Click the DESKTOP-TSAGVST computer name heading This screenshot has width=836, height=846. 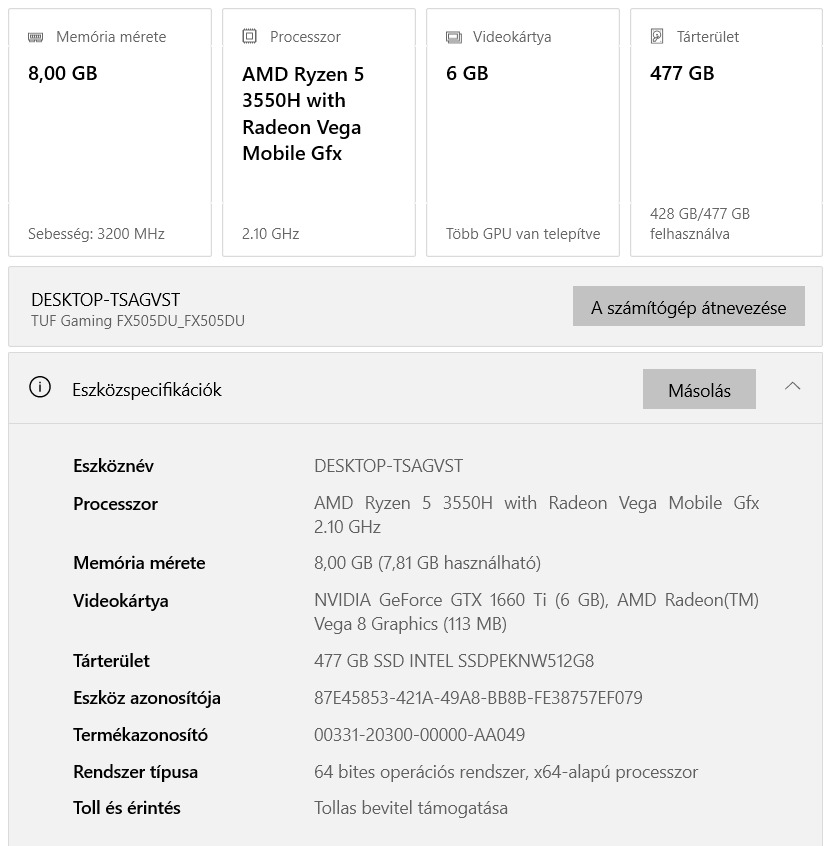pos(106,300)
